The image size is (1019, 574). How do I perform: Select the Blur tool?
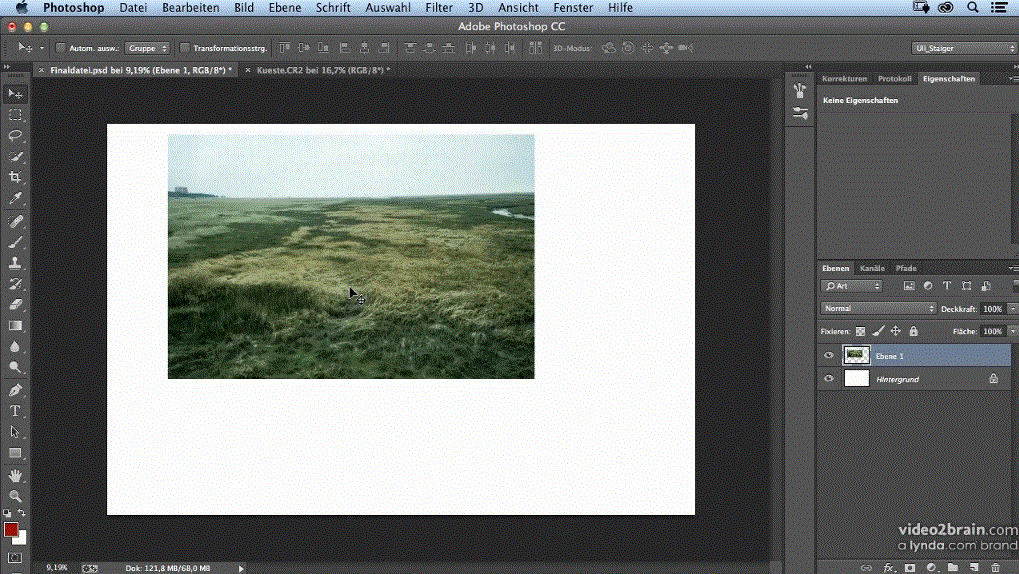[x=15, y=346]
